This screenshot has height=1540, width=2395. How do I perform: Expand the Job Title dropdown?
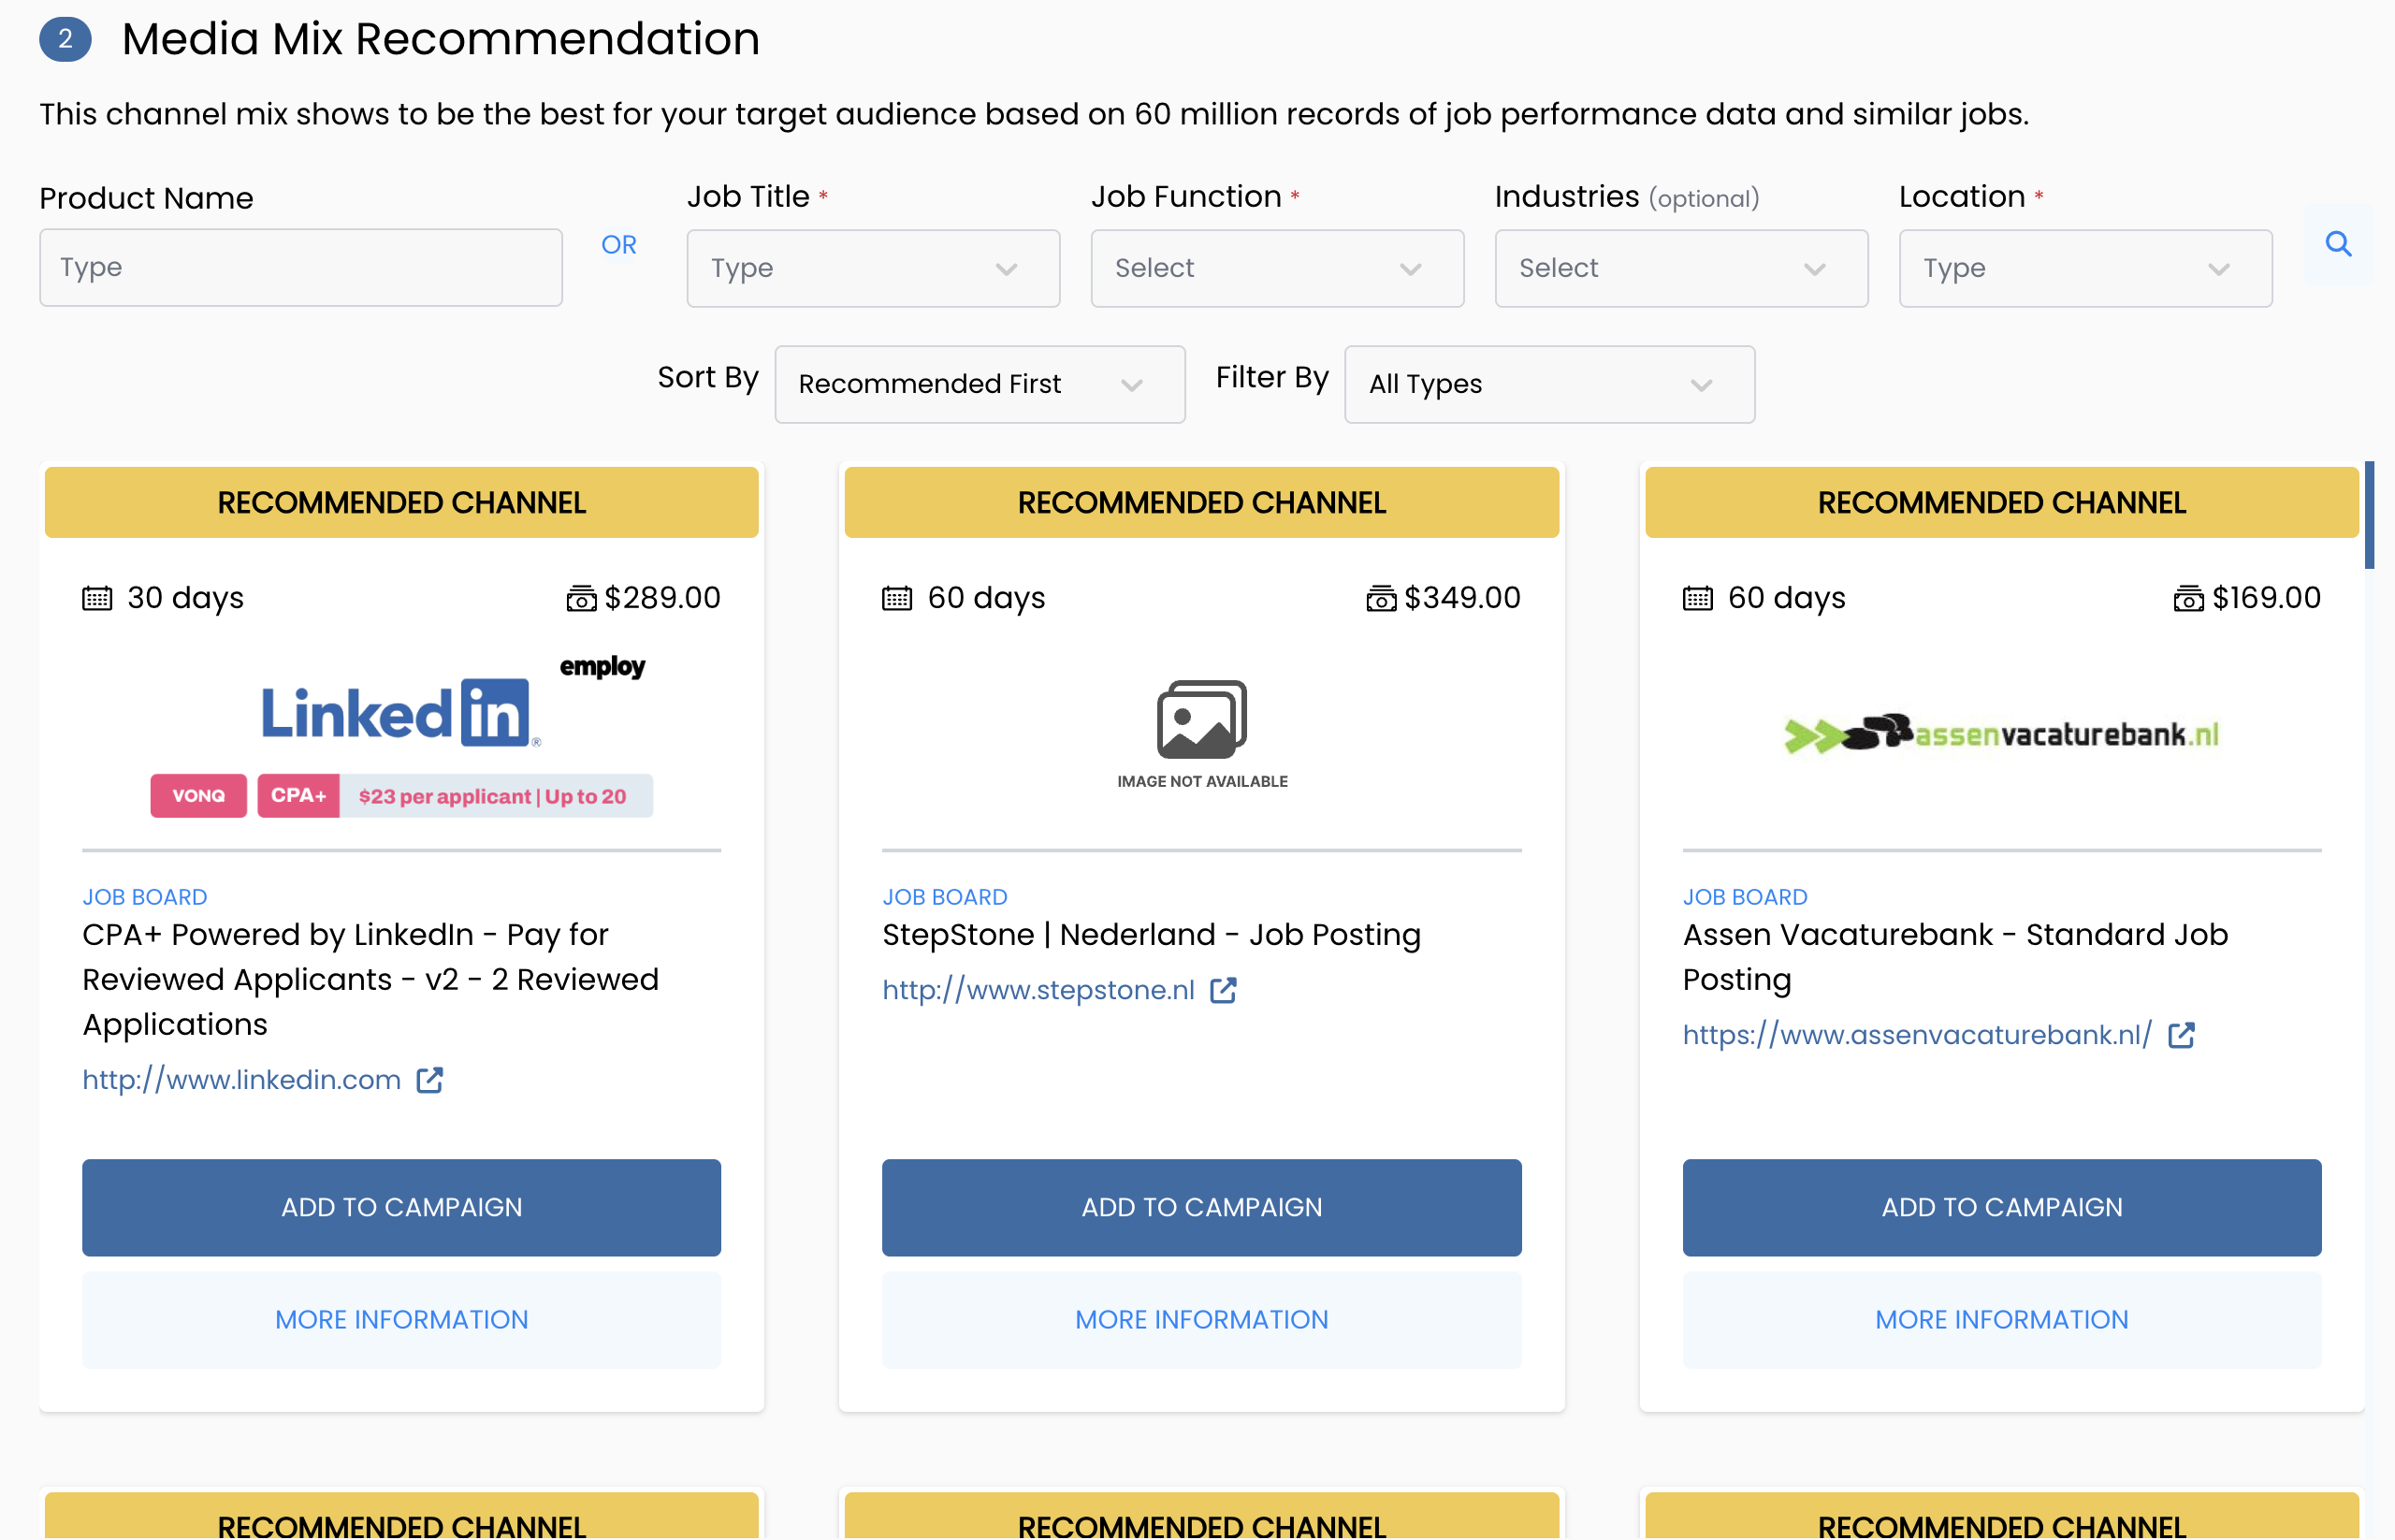872,268
